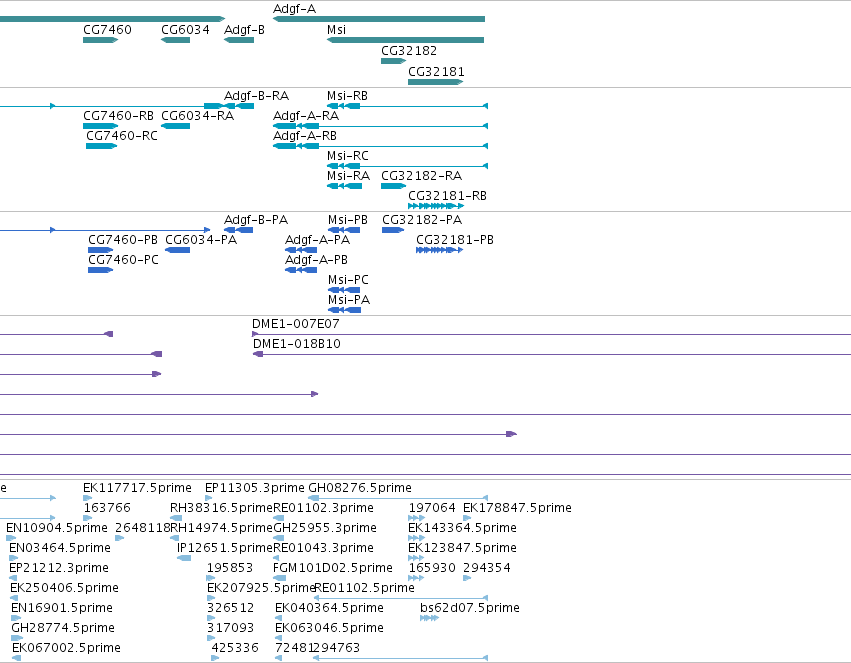Click the CG6034 gene label
The height and width of the screenshot is (663, 851).
point(185,30)
